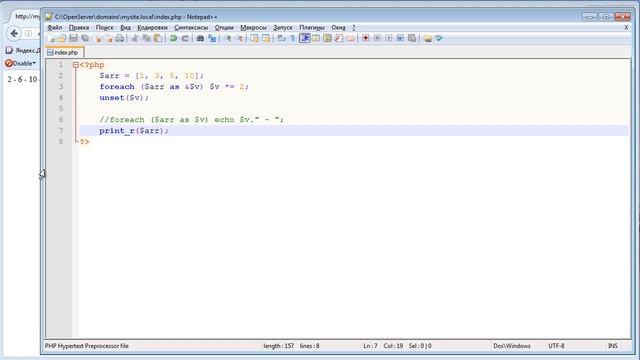The width and height of the screenshot is (640, 360).
Task: Click the unset($v); code line
Action: [124, 98]
